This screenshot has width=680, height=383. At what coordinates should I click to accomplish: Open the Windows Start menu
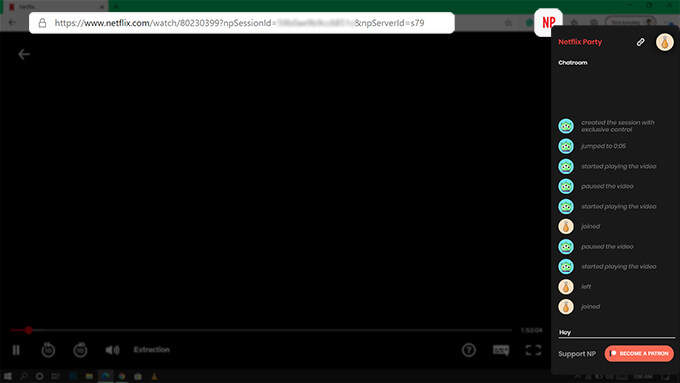point(7,376)
